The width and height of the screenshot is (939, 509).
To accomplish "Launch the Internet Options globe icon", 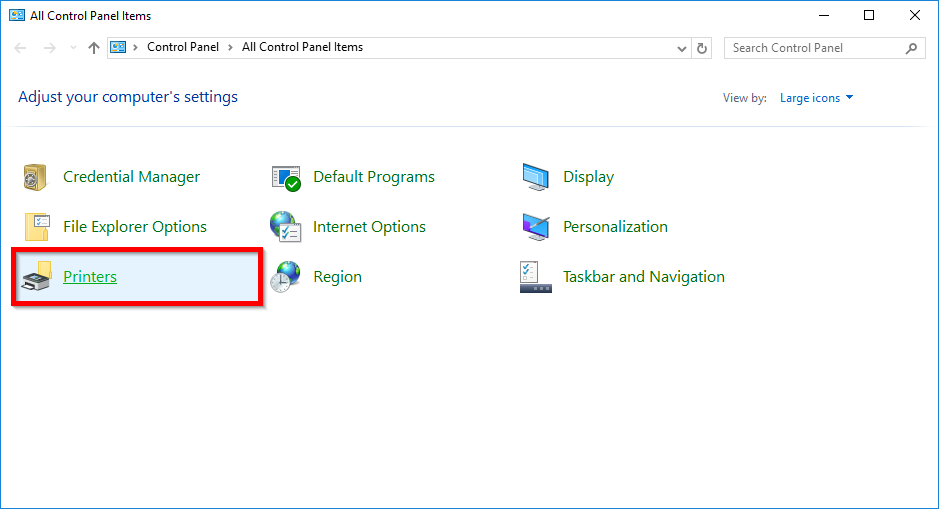I will pos(286,227).
